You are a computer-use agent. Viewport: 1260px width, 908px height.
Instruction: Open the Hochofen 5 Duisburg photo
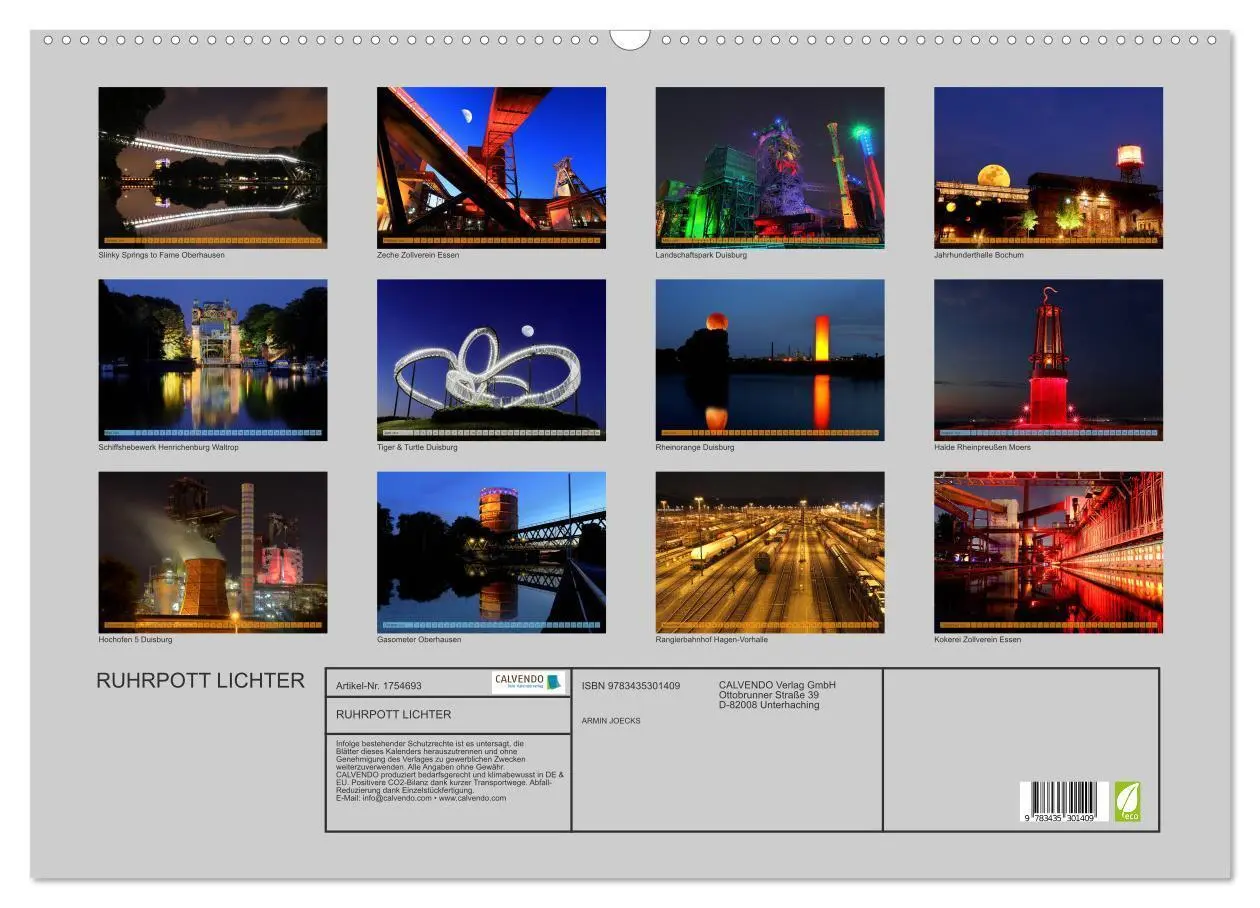213,552
